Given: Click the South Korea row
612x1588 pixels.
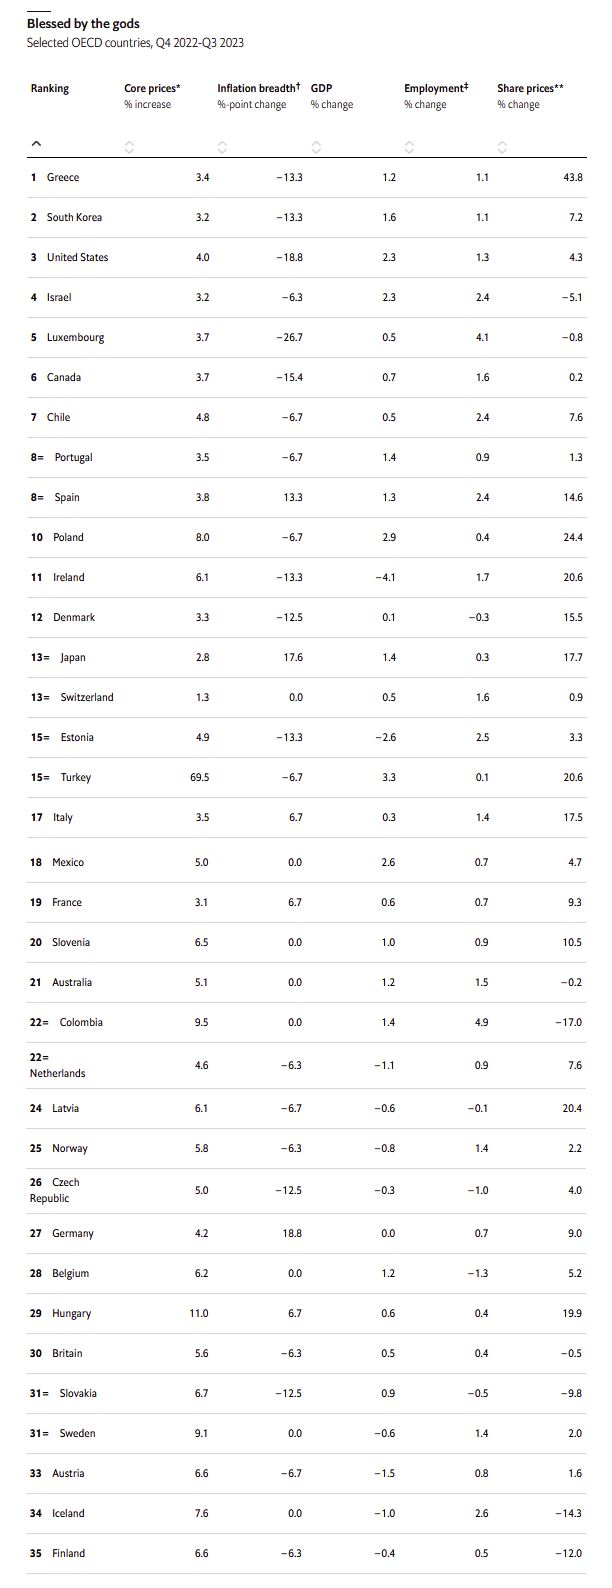Looking at the screenshot, I should coord(306,217).
